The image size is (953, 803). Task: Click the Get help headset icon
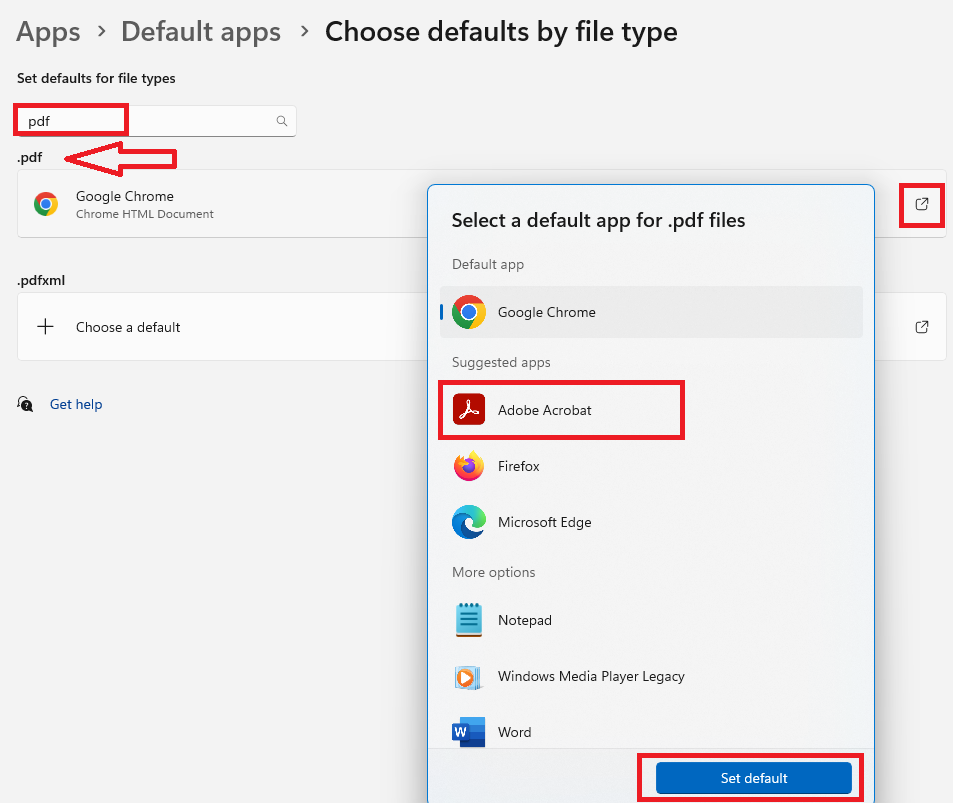[26, 404]
